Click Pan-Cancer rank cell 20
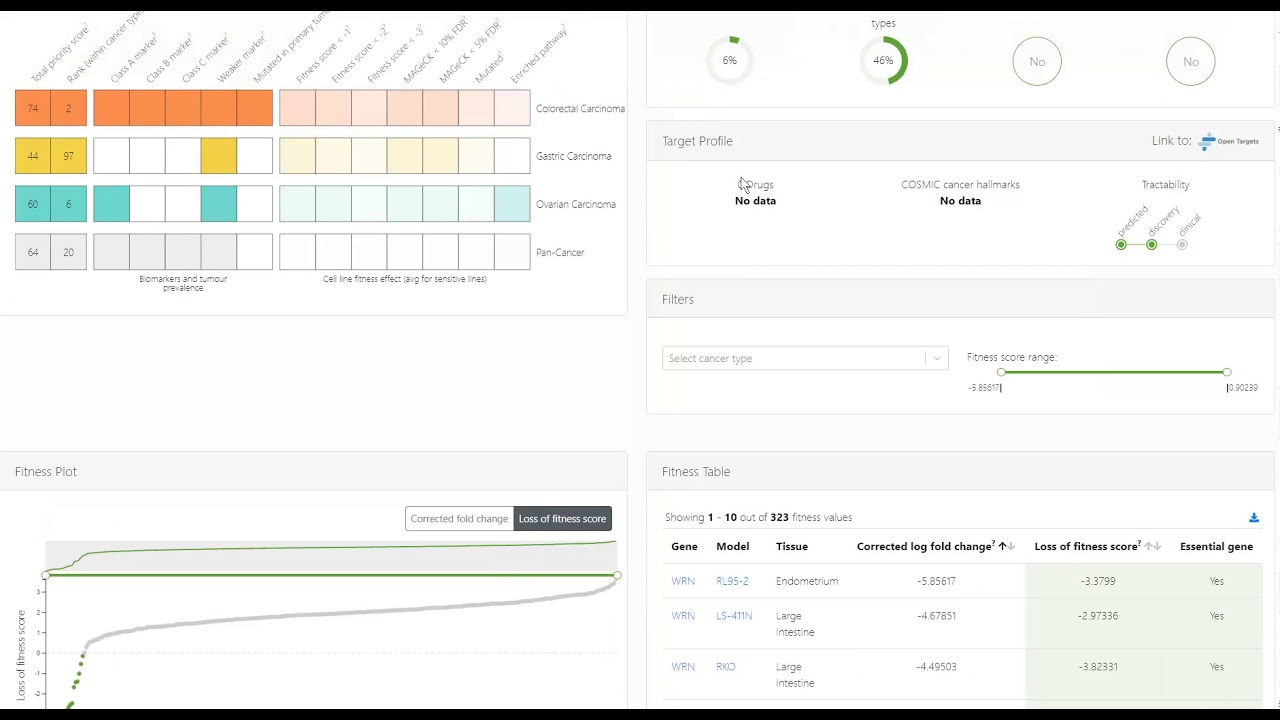Image resolution: width=1280 pixels, height=720 pixels. [69, 252]
